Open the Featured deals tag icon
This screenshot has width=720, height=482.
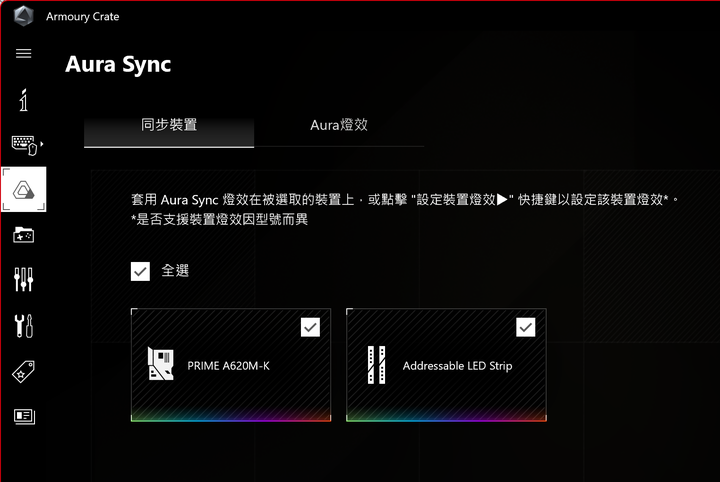[23, 371]
